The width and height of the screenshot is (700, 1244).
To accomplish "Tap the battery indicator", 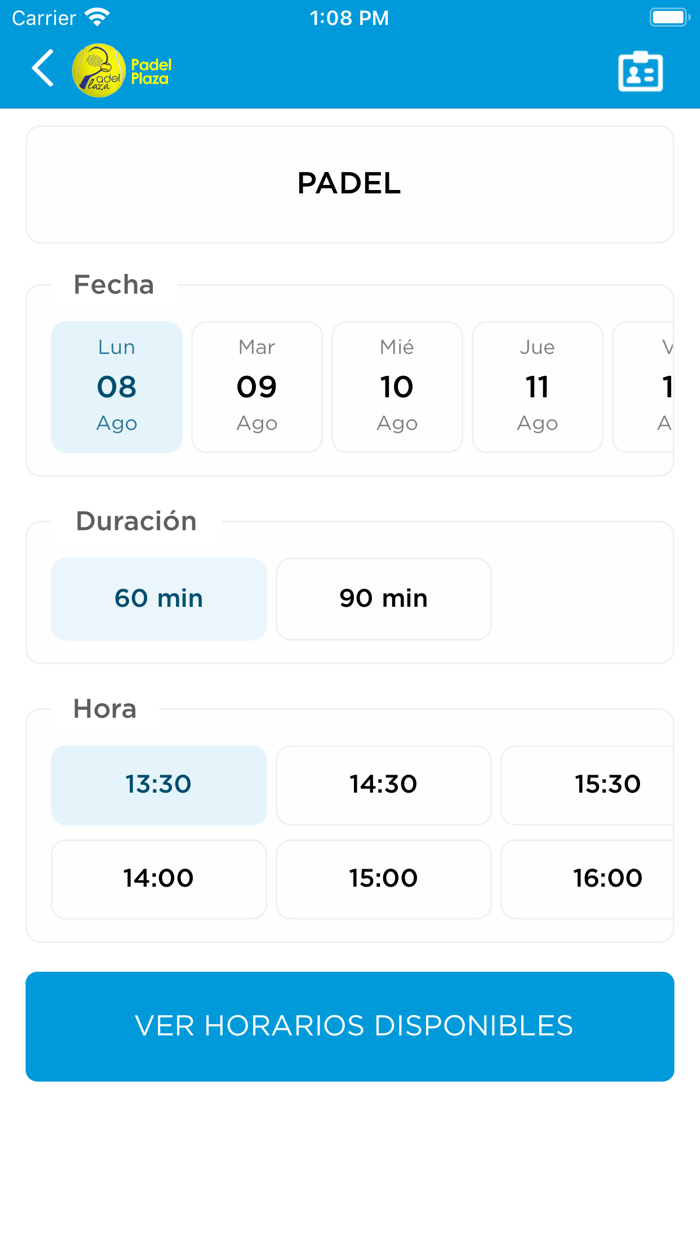I will 668,16.
